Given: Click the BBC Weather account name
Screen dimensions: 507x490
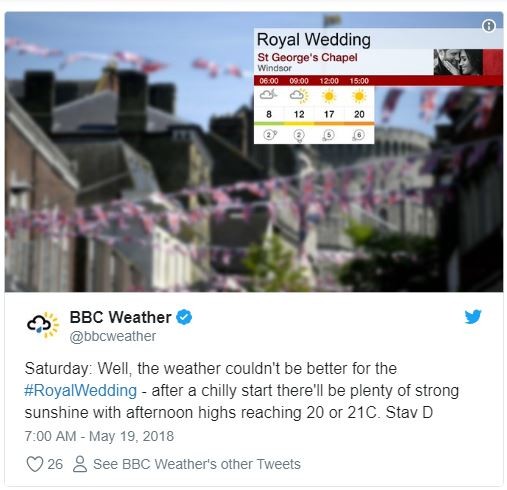Looking at the screenshot, I should coord(120,317).
